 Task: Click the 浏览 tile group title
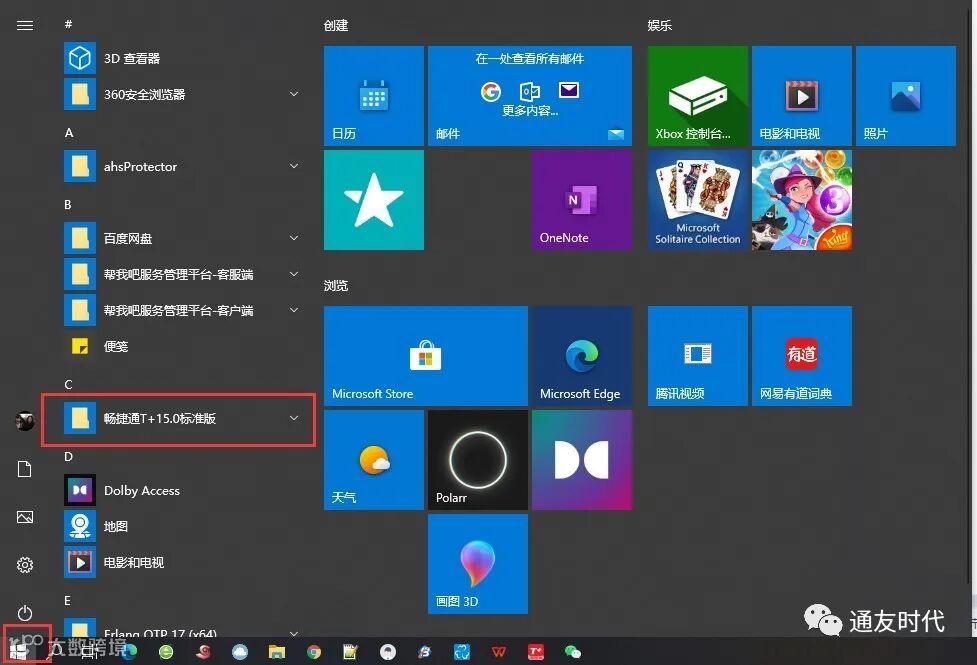tap(336, 285)
